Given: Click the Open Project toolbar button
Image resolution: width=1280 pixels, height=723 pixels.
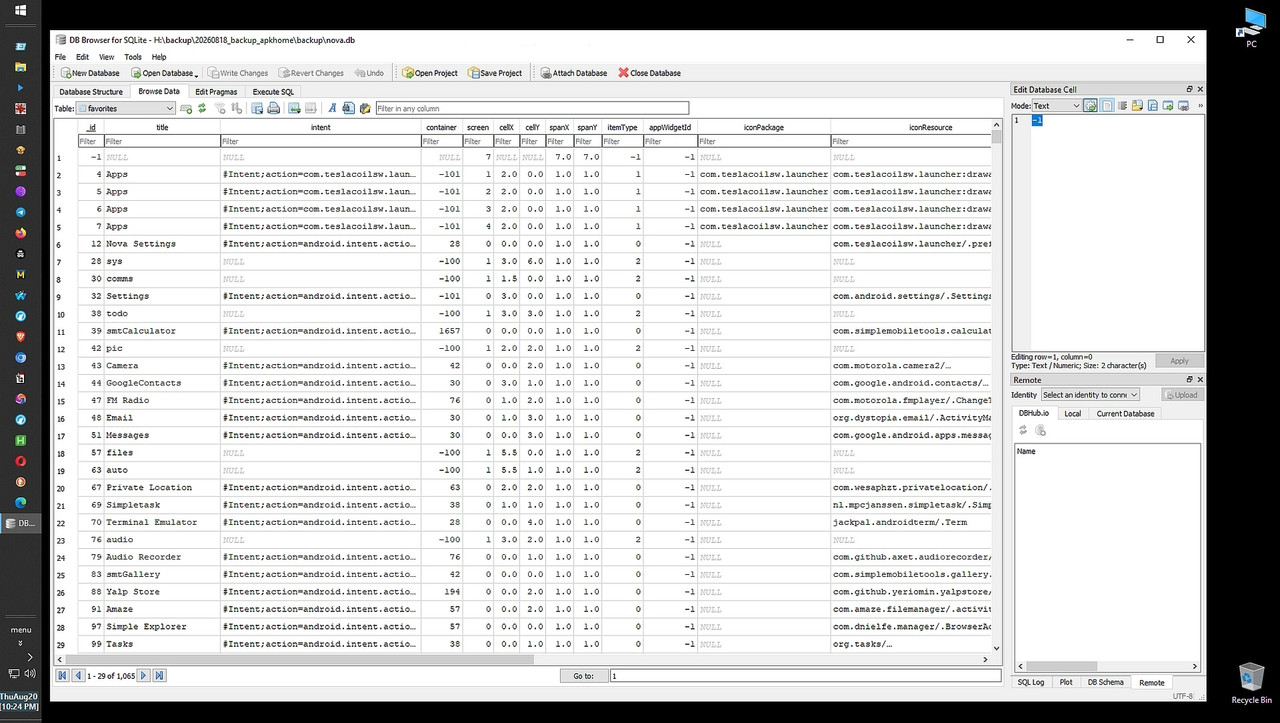Looking at the screenshot, I should (430, 73).
